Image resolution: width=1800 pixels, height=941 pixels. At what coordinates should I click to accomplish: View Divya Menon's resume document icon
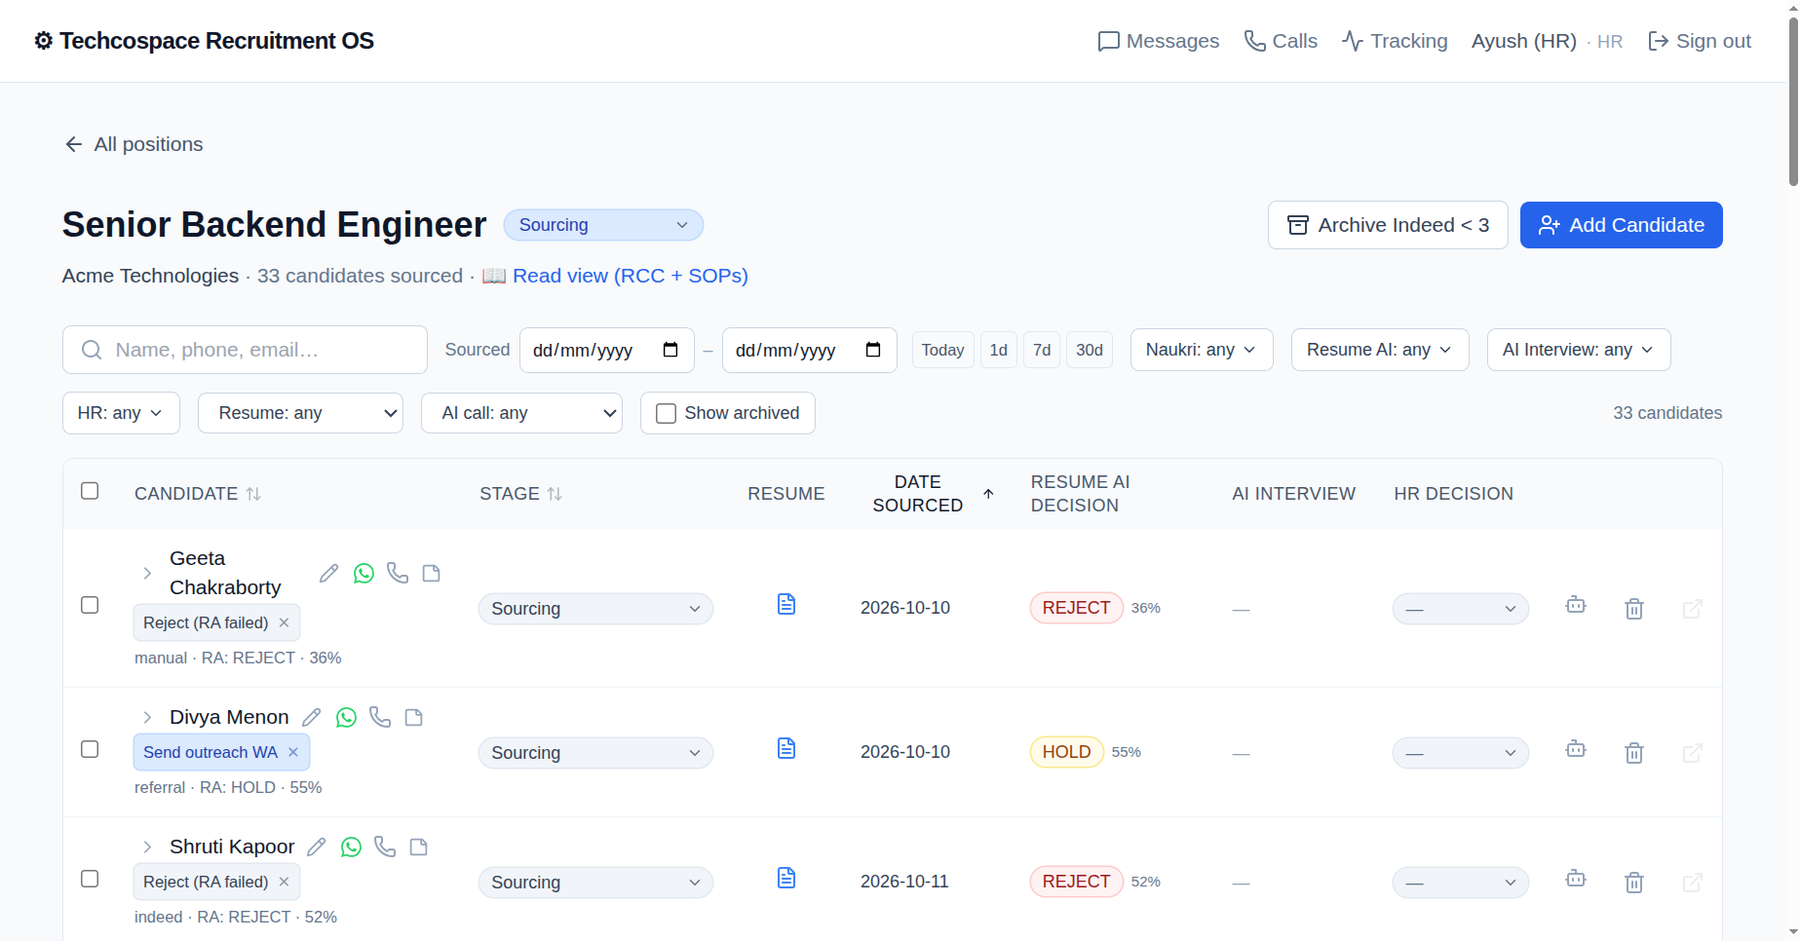[x=786, y=748]
